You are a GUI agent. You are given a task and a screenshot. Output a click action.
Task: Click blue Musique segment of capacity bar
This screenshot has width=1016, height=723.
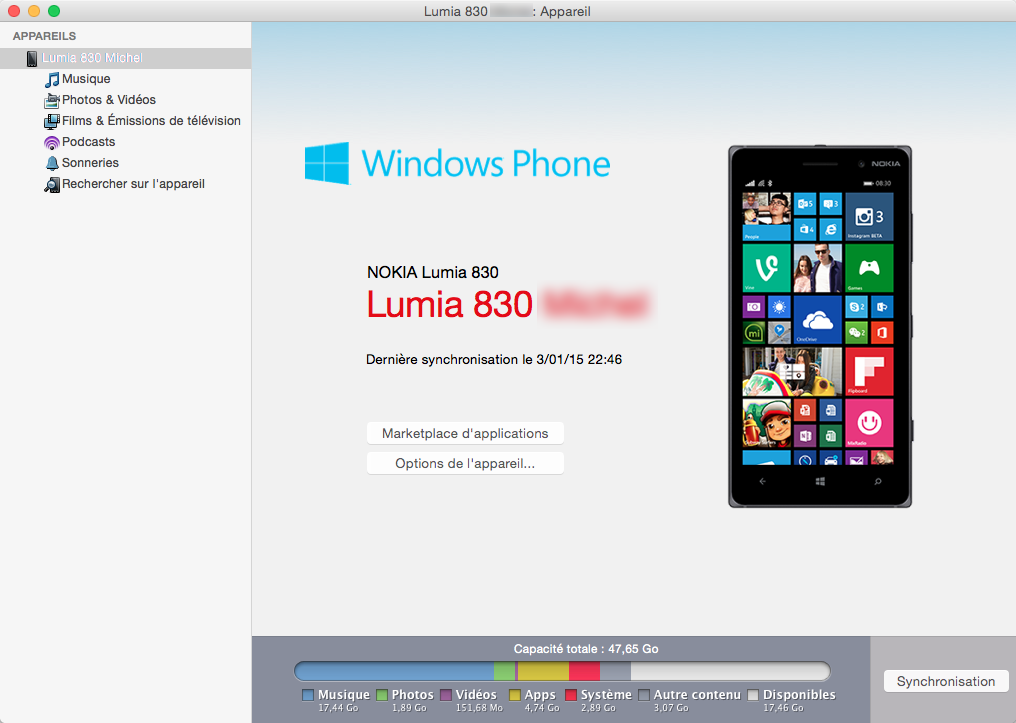[x=394, y=671]
